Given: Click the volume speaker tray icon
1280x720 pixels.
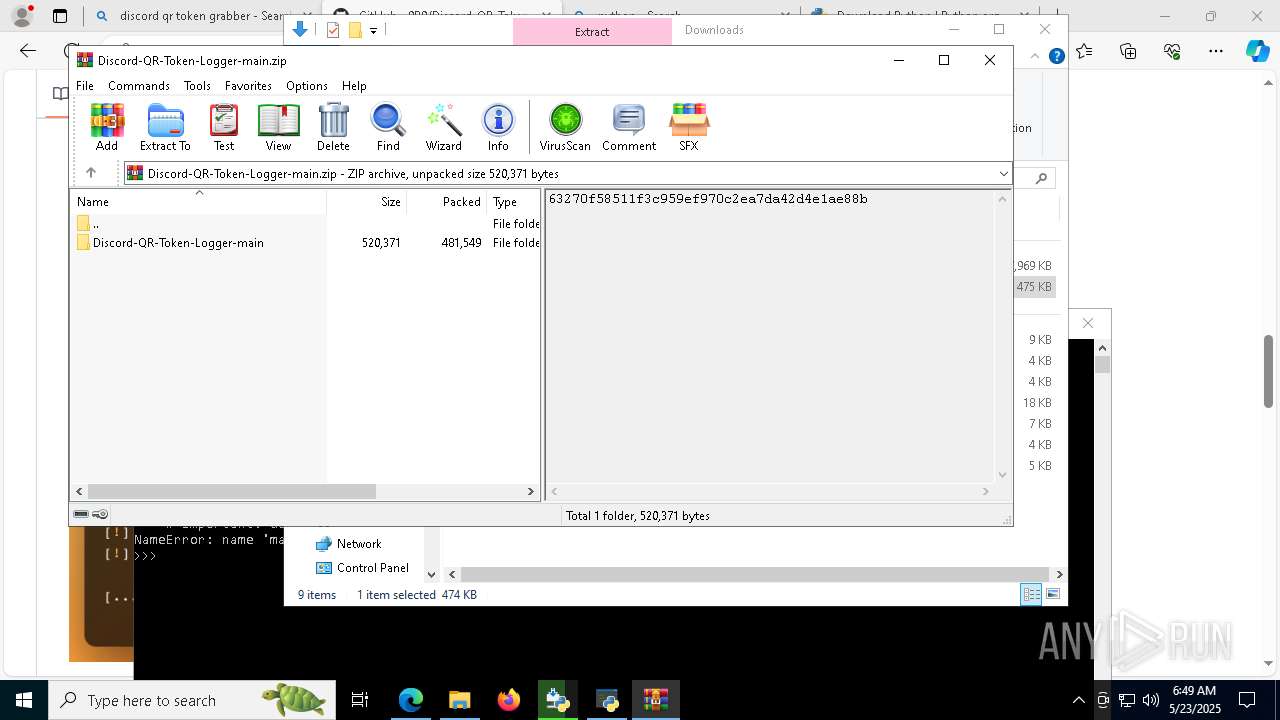Looking at the screenshot, I should [x=1151, y=700].
